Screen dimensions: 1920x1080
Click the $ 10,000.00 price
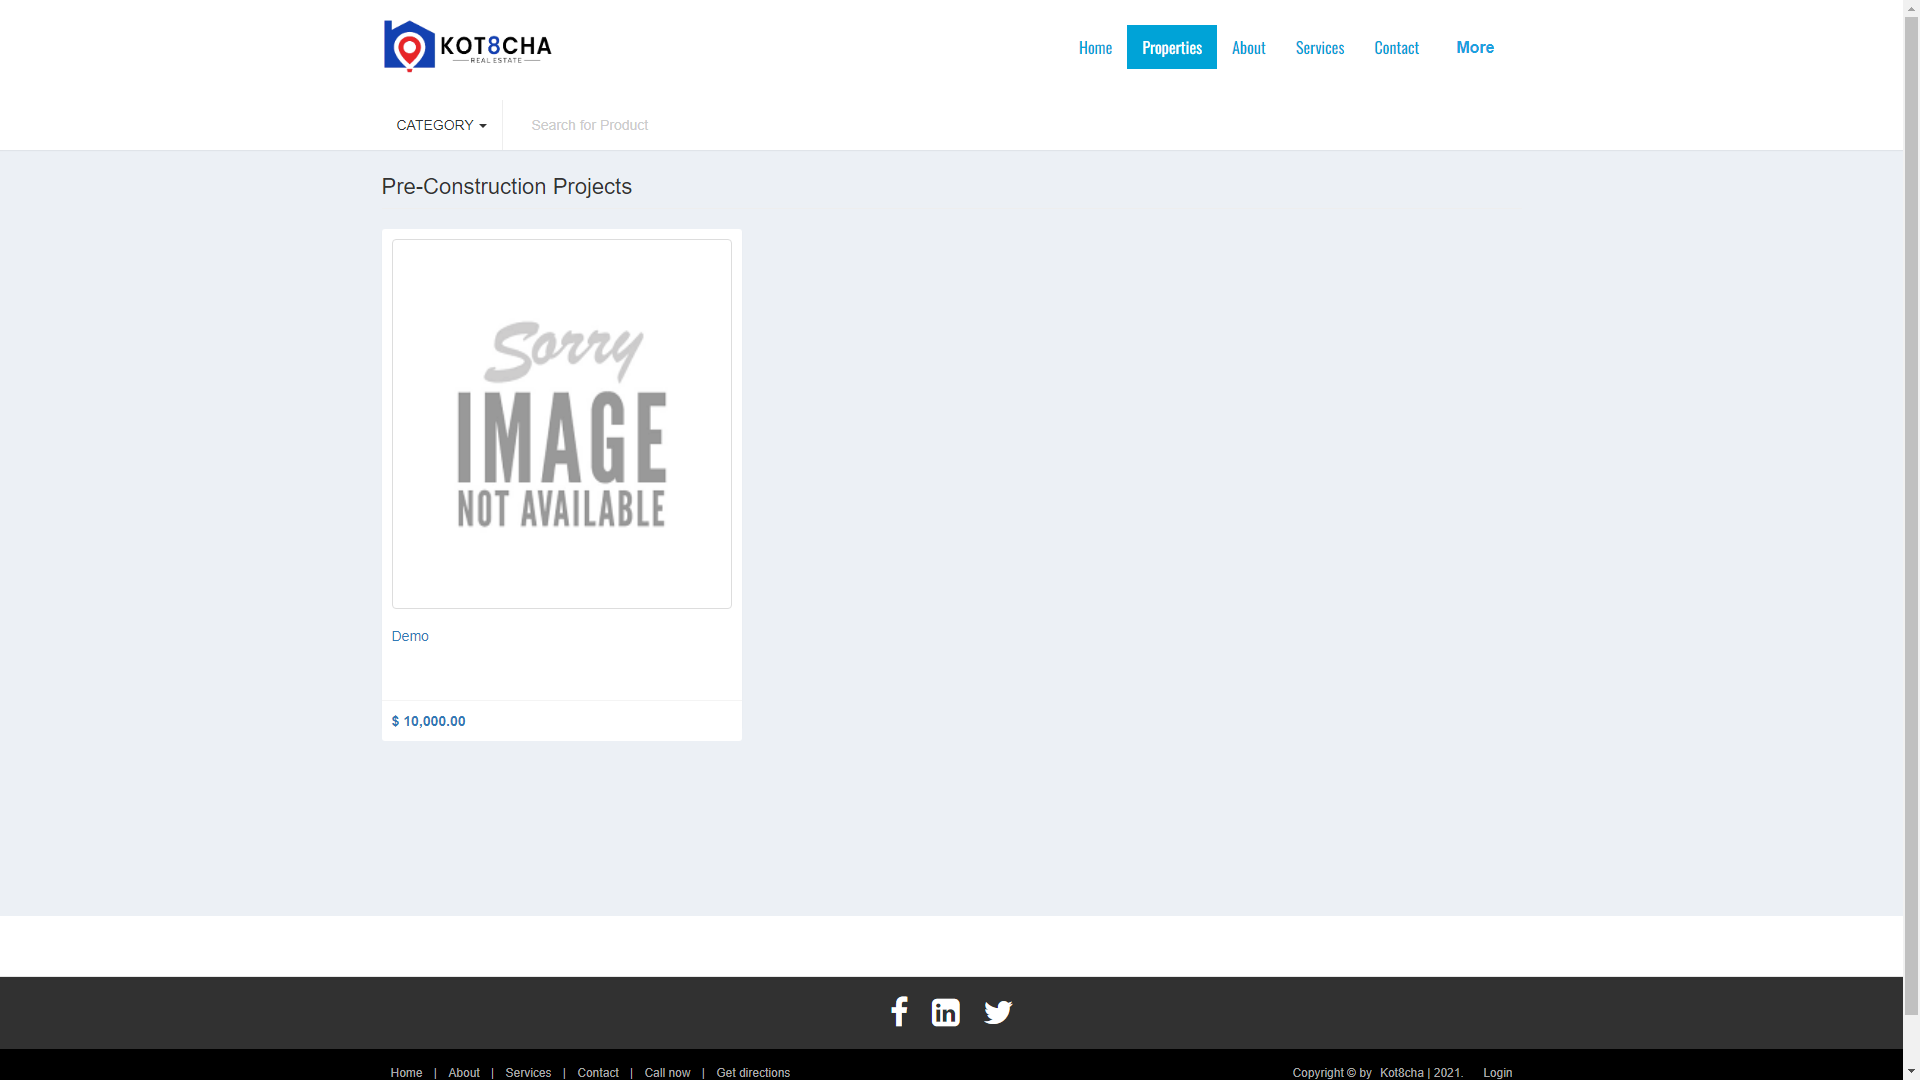pyautogui.click(x=428, y=721)
